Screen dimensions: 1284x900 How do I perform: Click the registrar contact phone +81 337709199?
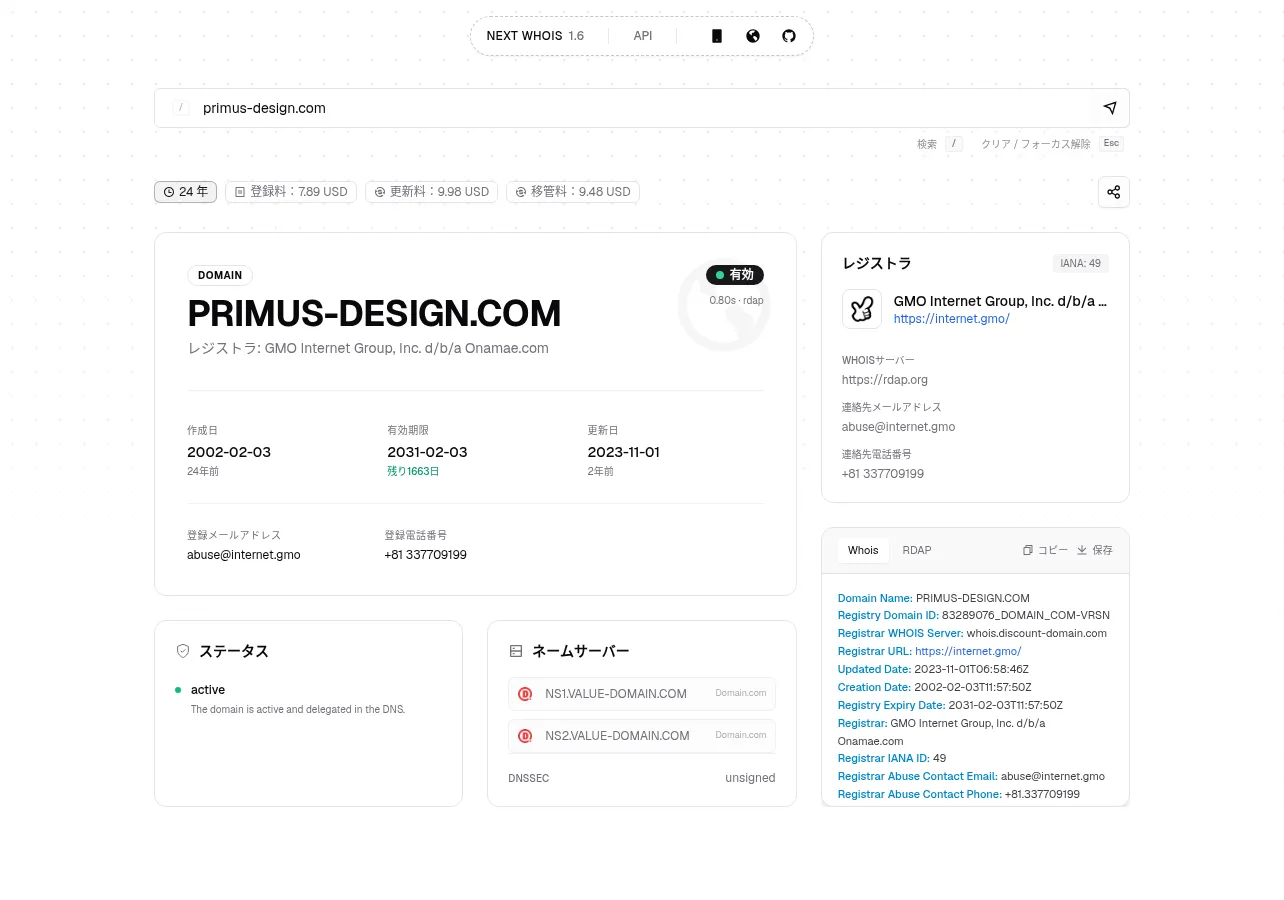point(883,474)
